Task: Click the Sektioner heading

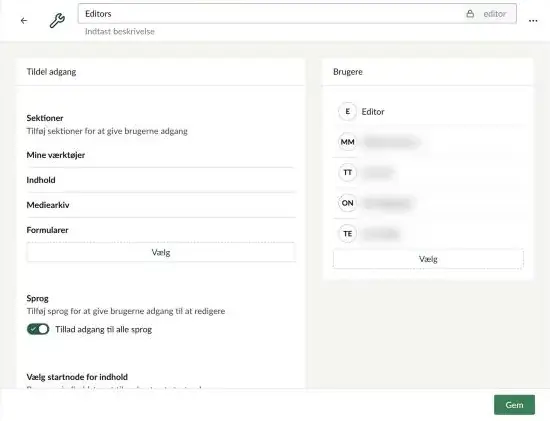Action: point(45,118)
